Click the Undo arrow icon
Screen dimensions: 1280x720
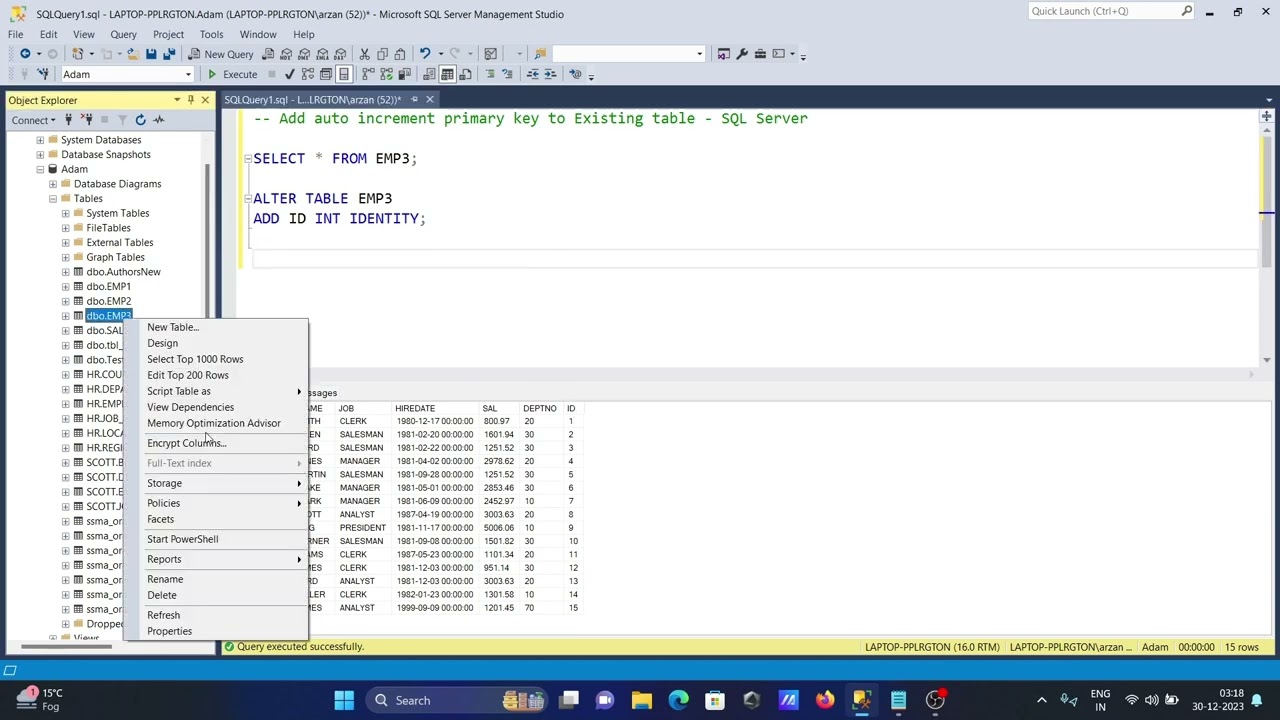pos(425,54)
